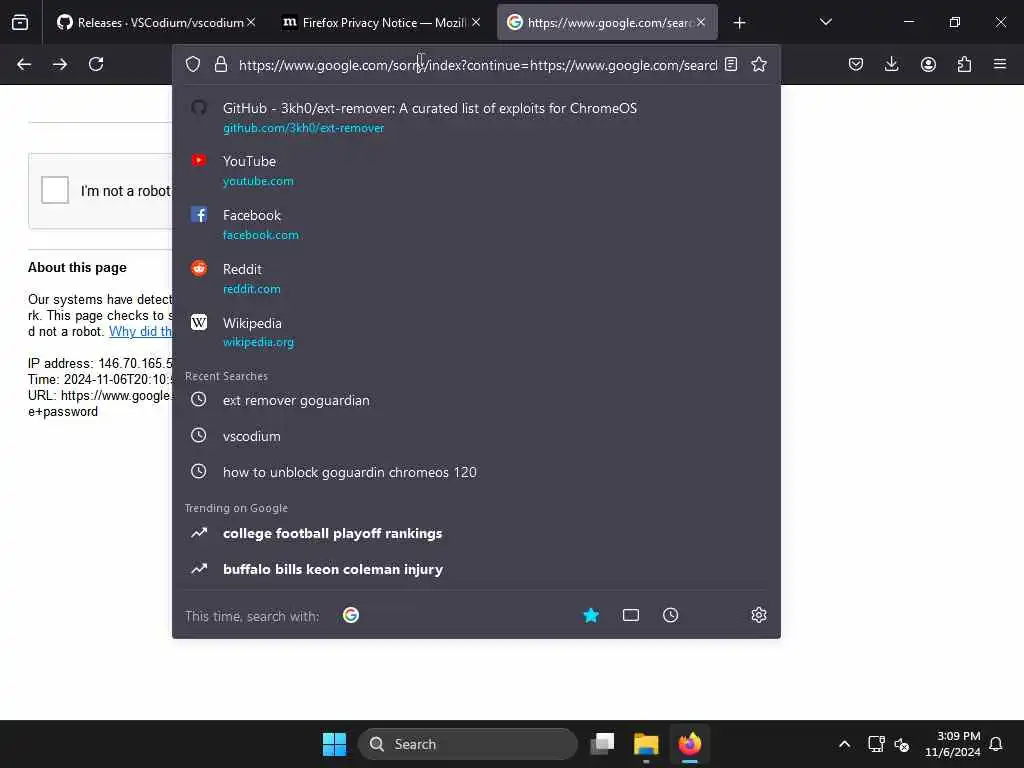Image resolution: width=1024 pixels, height=768 pixels.
Task: Click the Firefox taskbar icon
Action: 690,744
